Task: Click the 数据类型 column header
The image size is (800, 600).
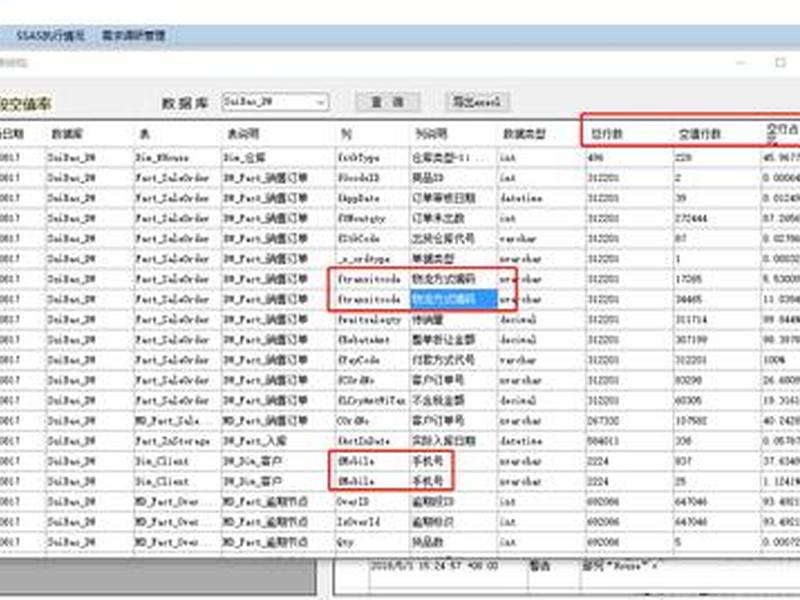Action: 524,134
